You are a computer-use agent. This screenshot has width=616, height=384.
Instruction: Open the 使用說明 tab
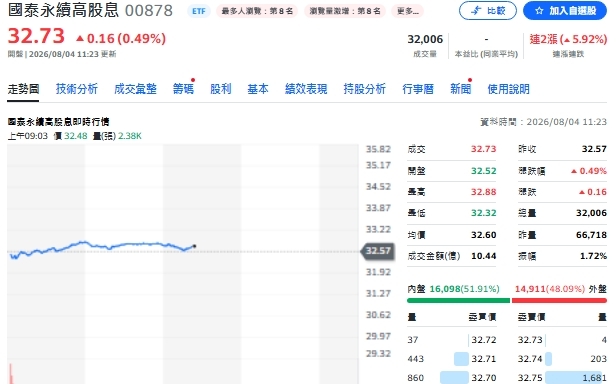(508, 89)
